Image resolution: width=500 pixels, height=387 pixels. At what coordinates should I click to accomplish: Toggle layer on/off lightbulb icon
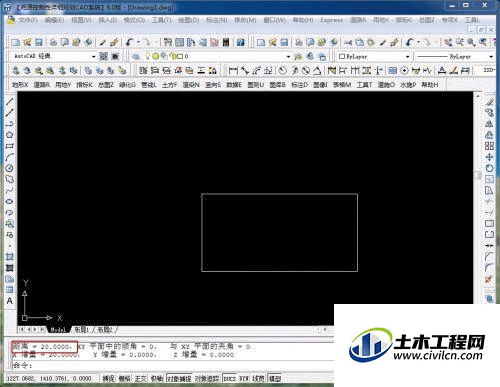(147, 56)
